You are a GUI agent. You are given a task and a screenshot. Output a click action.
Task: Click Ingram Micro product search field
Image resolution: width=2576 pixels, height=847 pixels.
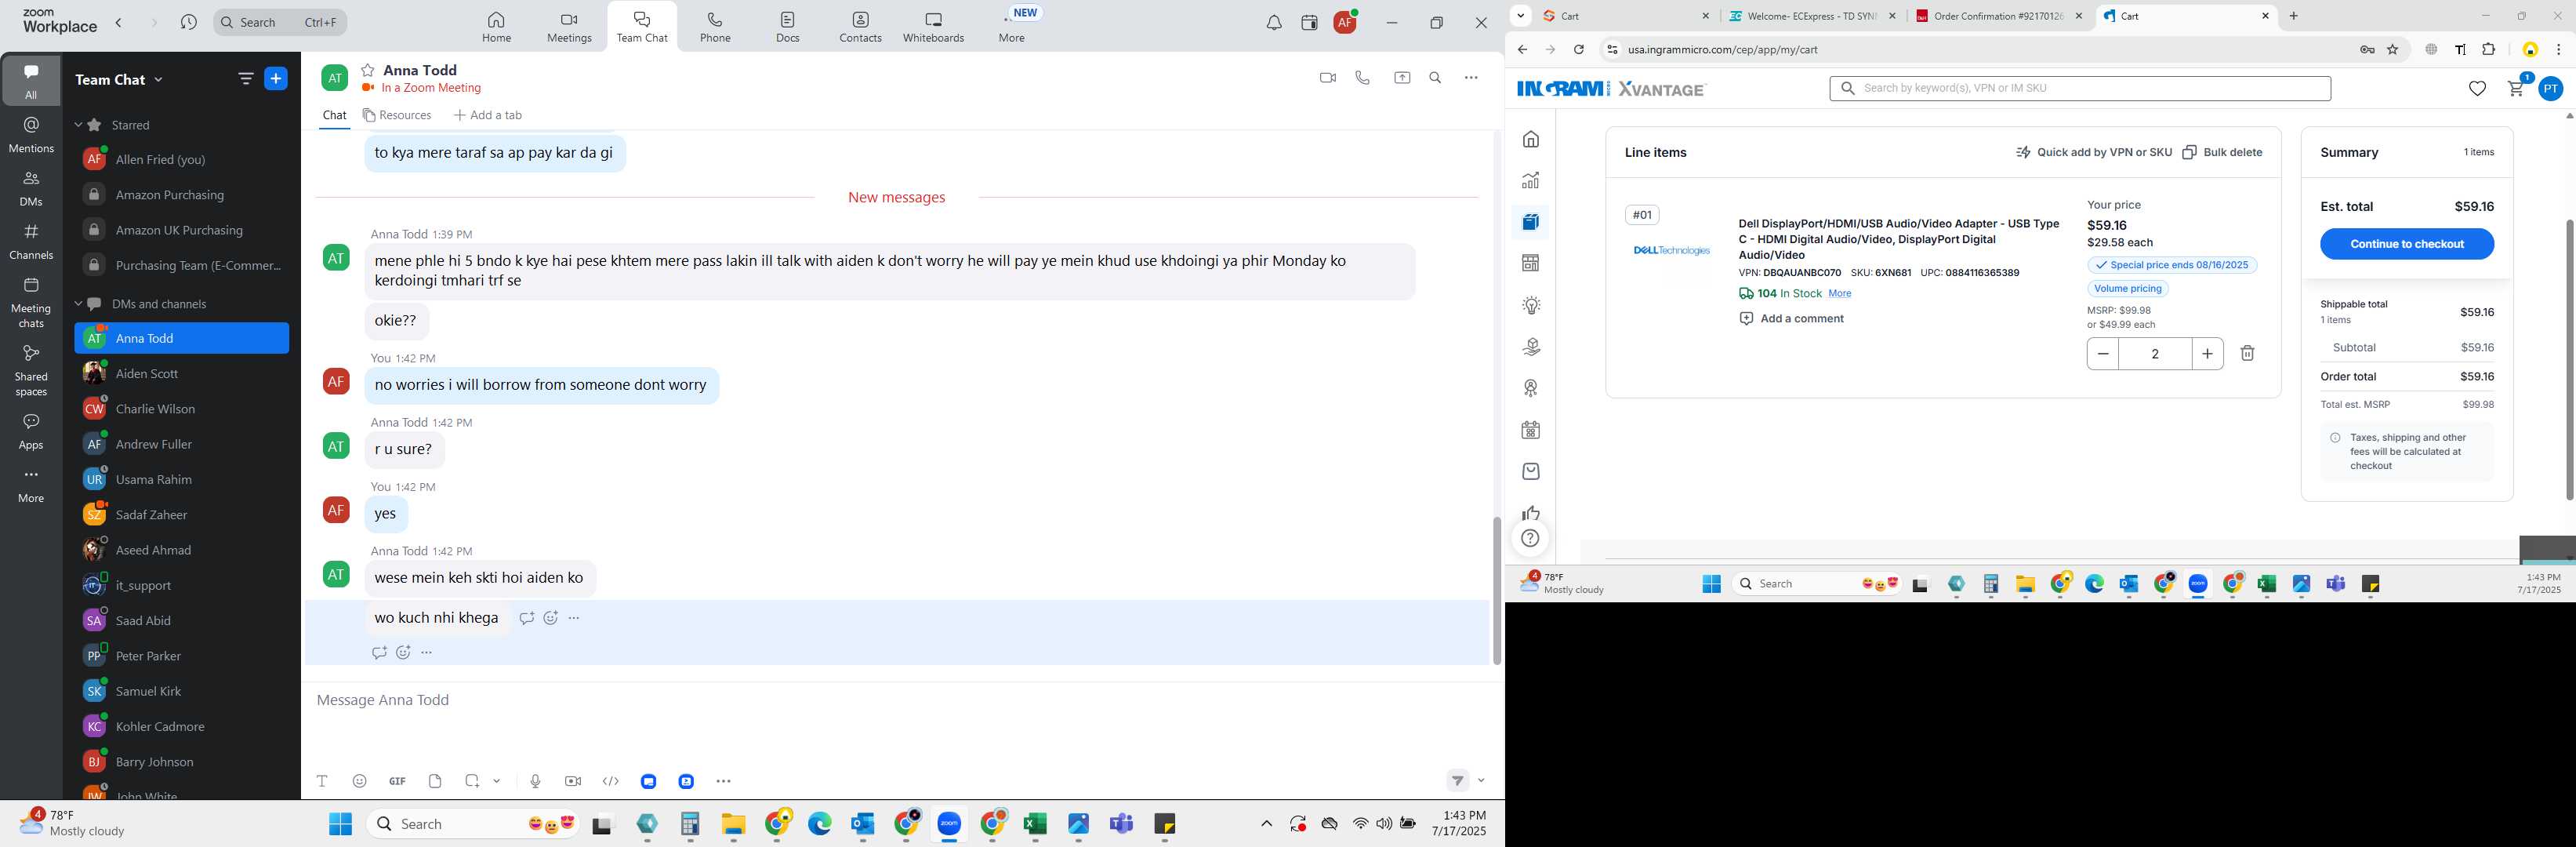[x=2080, y=88]
